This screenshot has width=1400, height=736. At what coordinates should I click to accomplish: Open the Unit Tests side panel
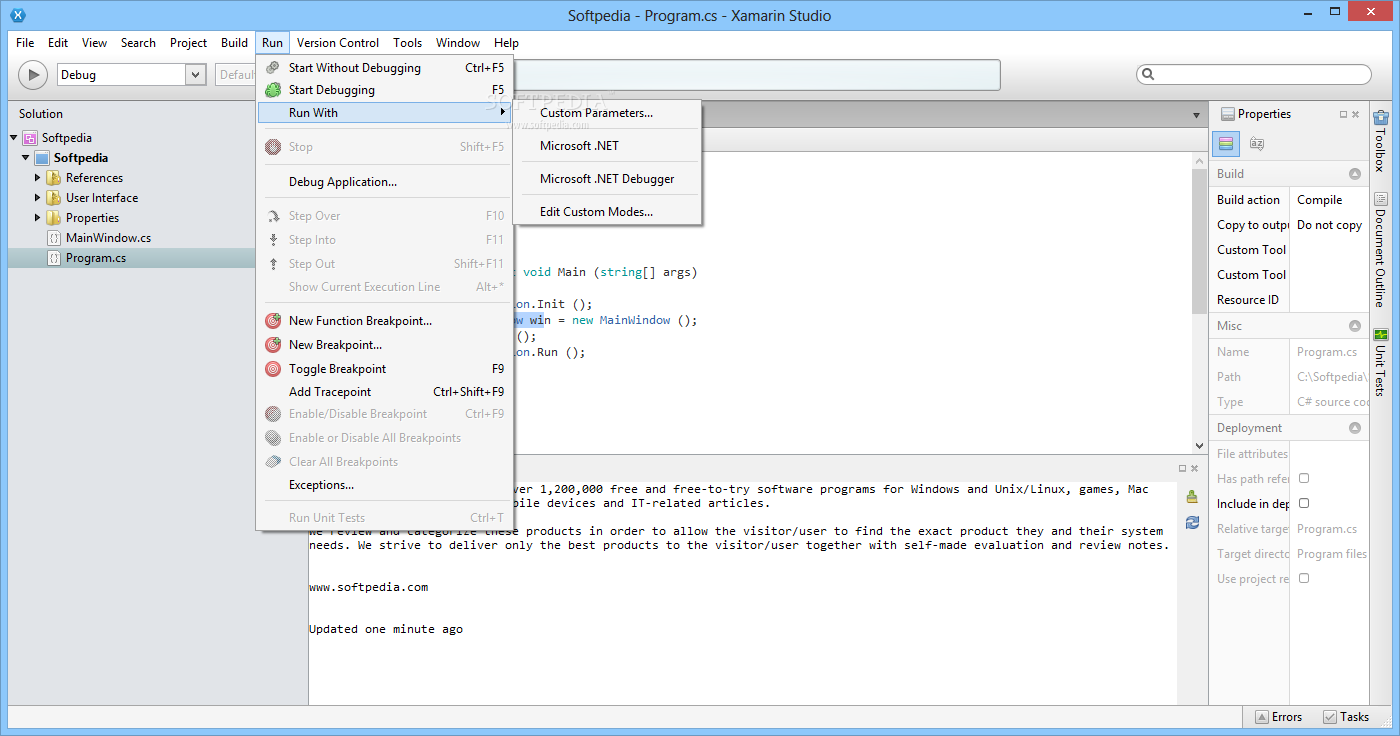tap(1381, 362)
